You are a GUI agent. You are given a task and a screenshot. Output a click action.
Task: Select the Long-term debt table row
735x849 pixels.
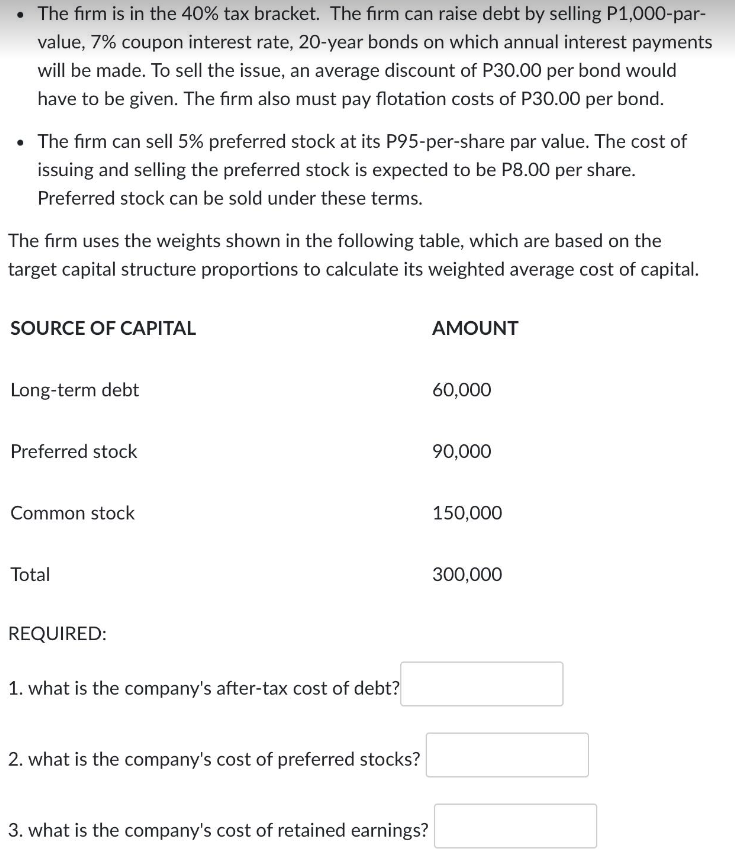[x=74, y=390]
